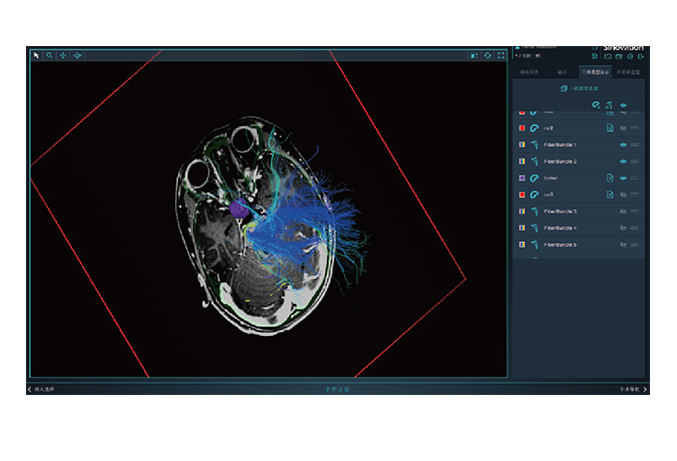This screenshot has height=461, width=677.
Task: Switch to the rightmost side panel tab
Action: (629, 73)
